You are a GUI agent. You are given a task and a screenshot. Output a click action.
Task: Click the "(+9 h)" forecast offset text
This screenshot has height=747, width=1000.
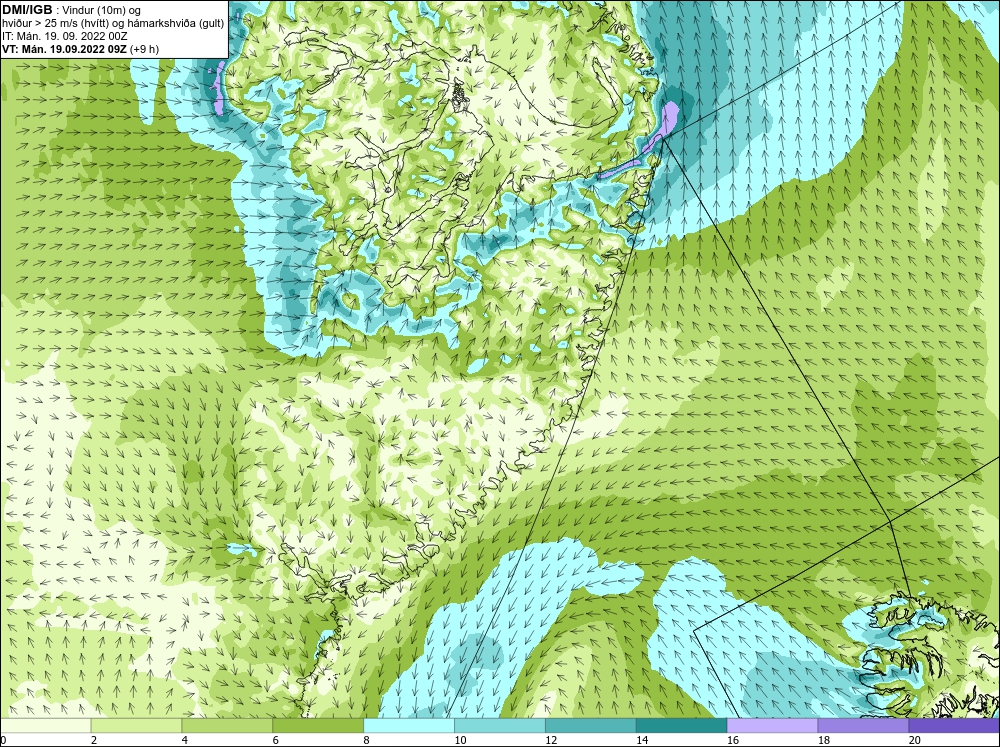pyautogui.click(x=144, y=49)
